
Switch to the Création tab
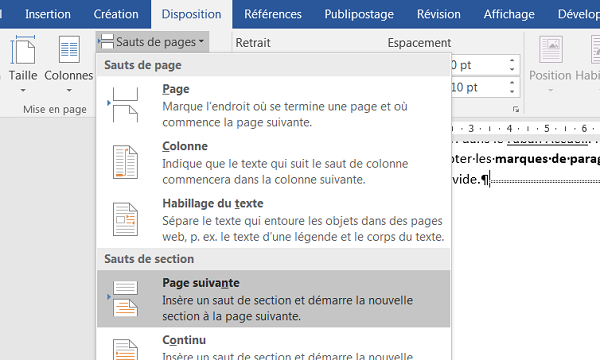[x=116, y=14]
